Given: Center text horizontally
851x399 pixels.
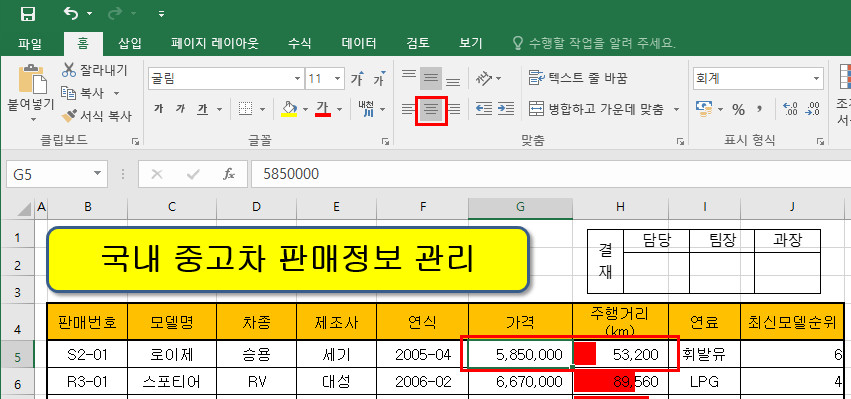Looking at the screenshot, I should coord(431,110).
